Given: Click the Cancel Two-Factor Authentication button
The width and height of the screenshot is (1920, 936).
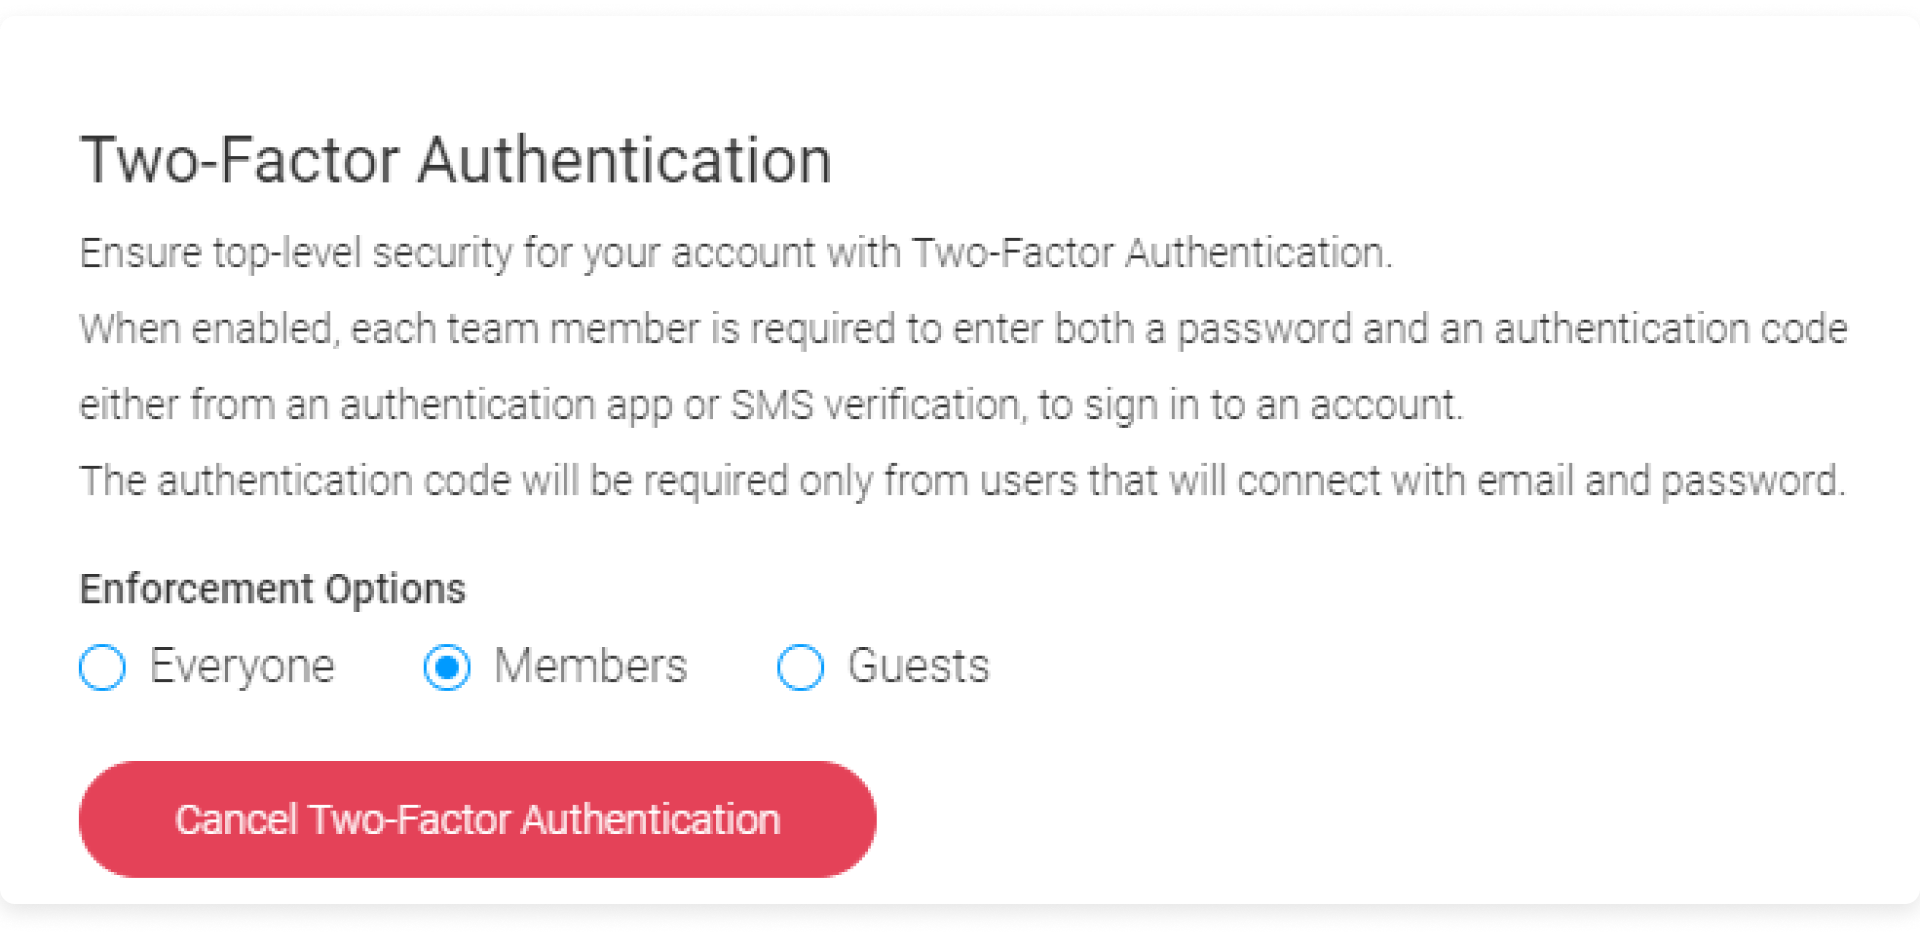Looking at the screenshot, I should [x=477, y=819].
